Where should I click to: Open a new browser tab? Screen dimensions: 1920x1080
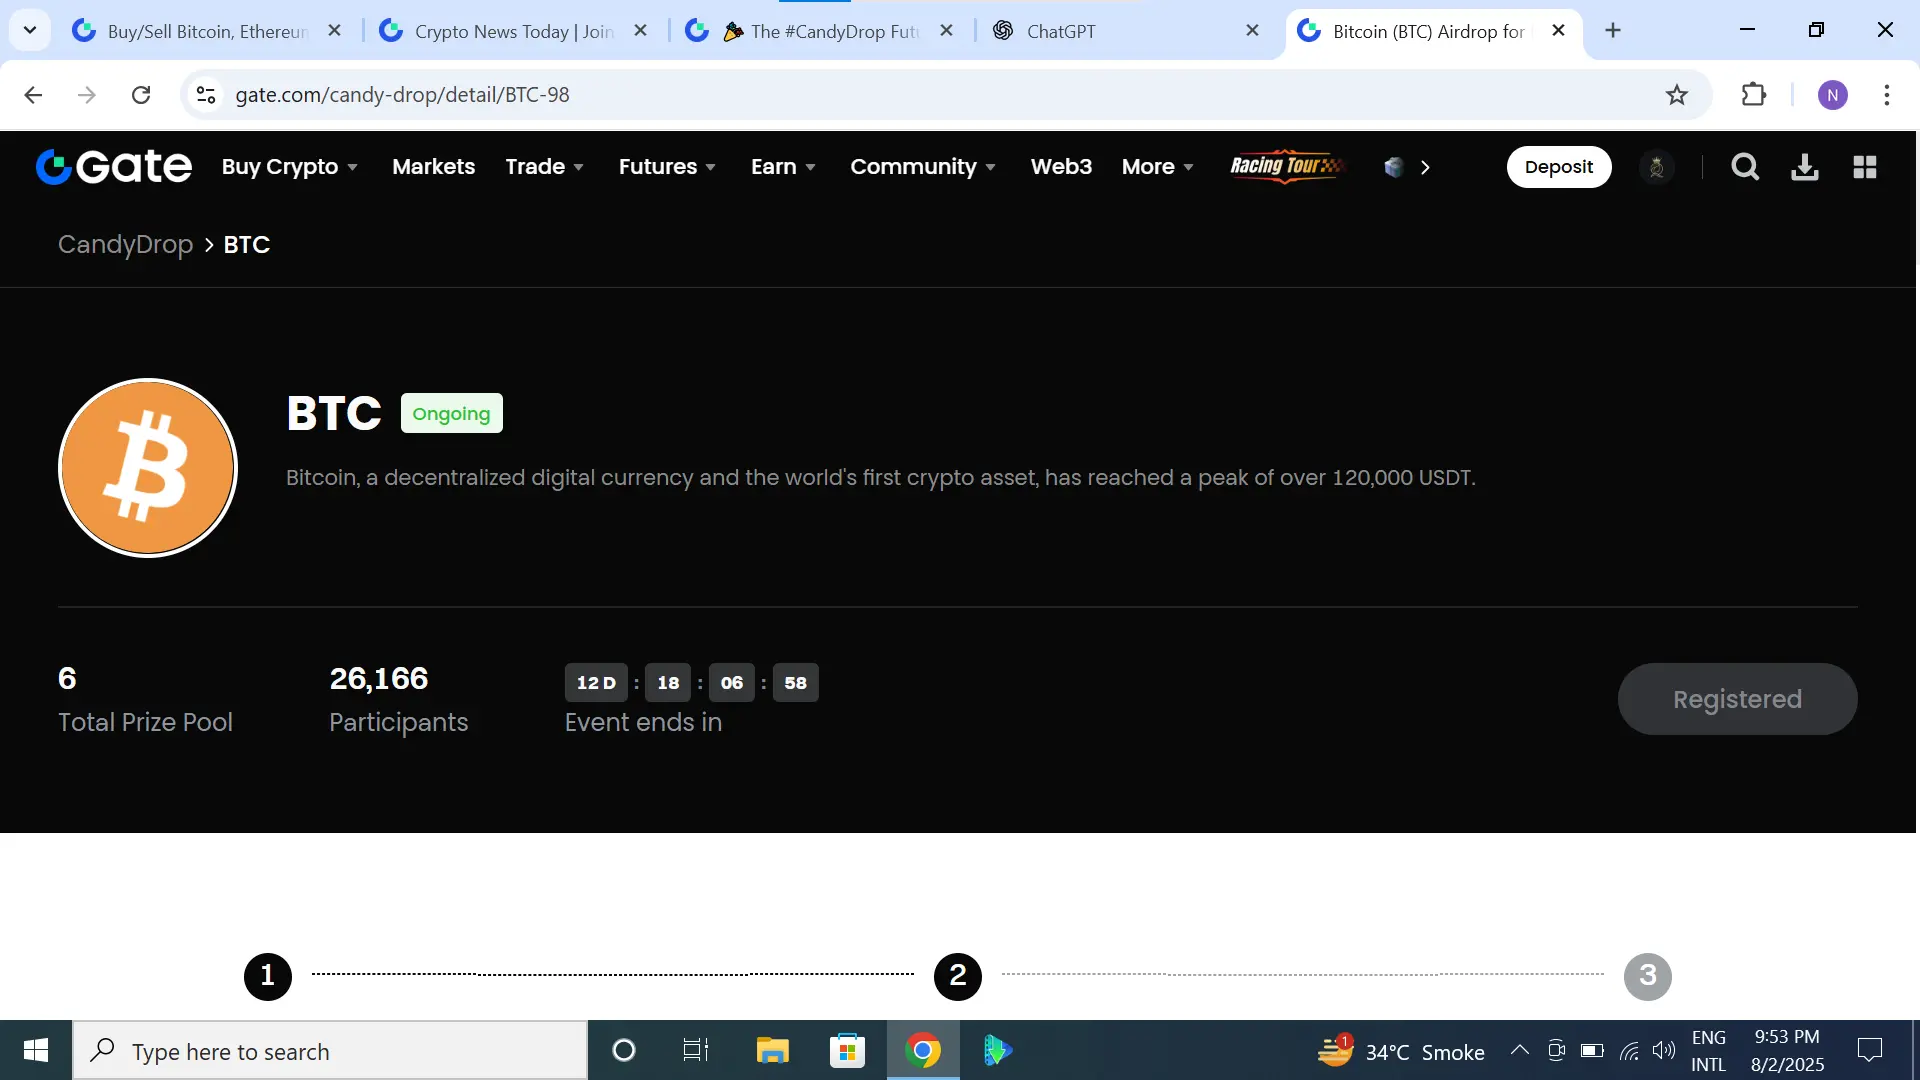coord(1613,31)
